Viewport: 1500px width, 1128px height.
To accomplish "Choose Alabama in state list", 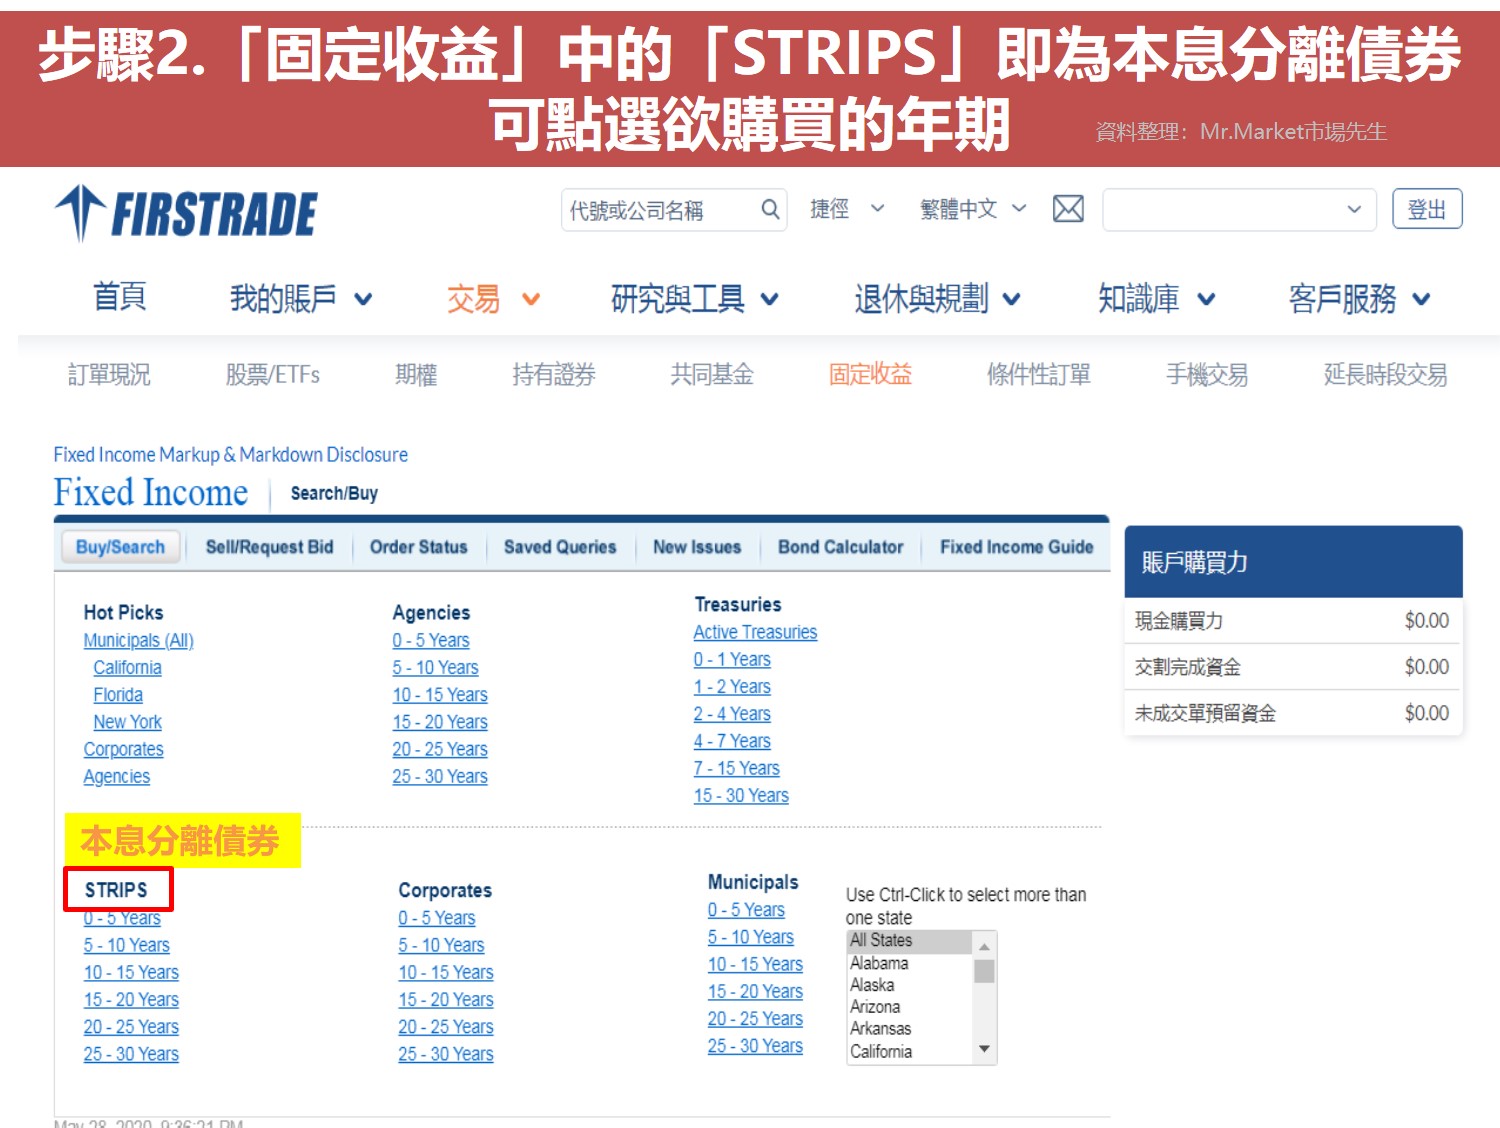I will 910,963.
